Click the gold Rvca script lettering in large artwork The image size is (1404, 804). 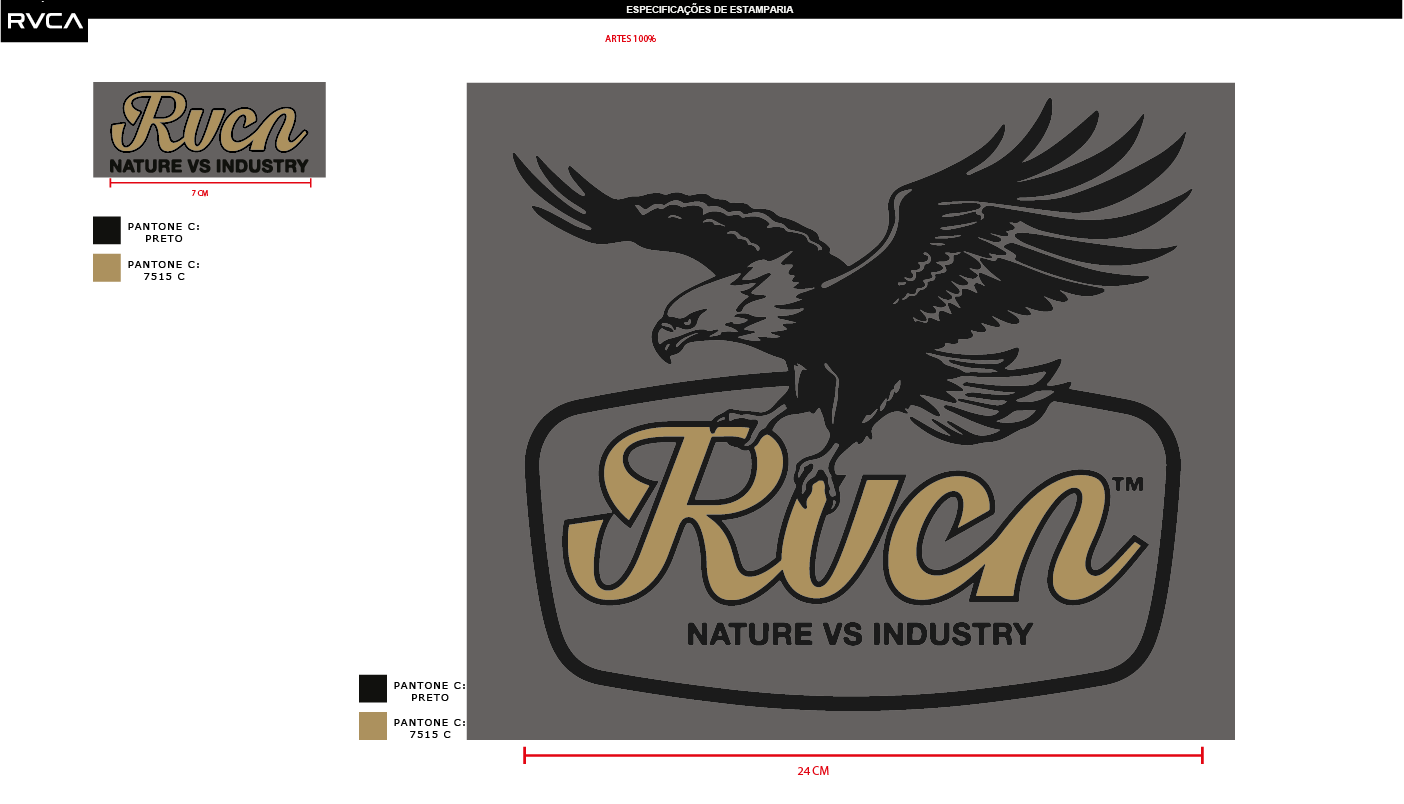pyautogui.click(x=855, y=515)
